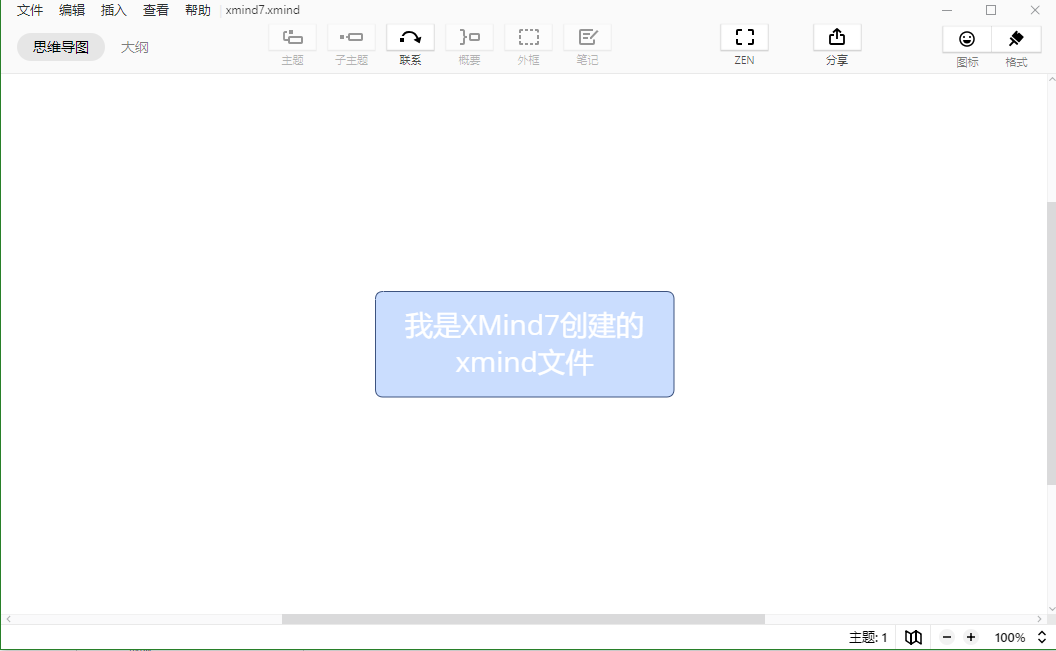Open the 帮助 (Help) menu
Screen dimensions: 1056x651
(x=196, y=10)
